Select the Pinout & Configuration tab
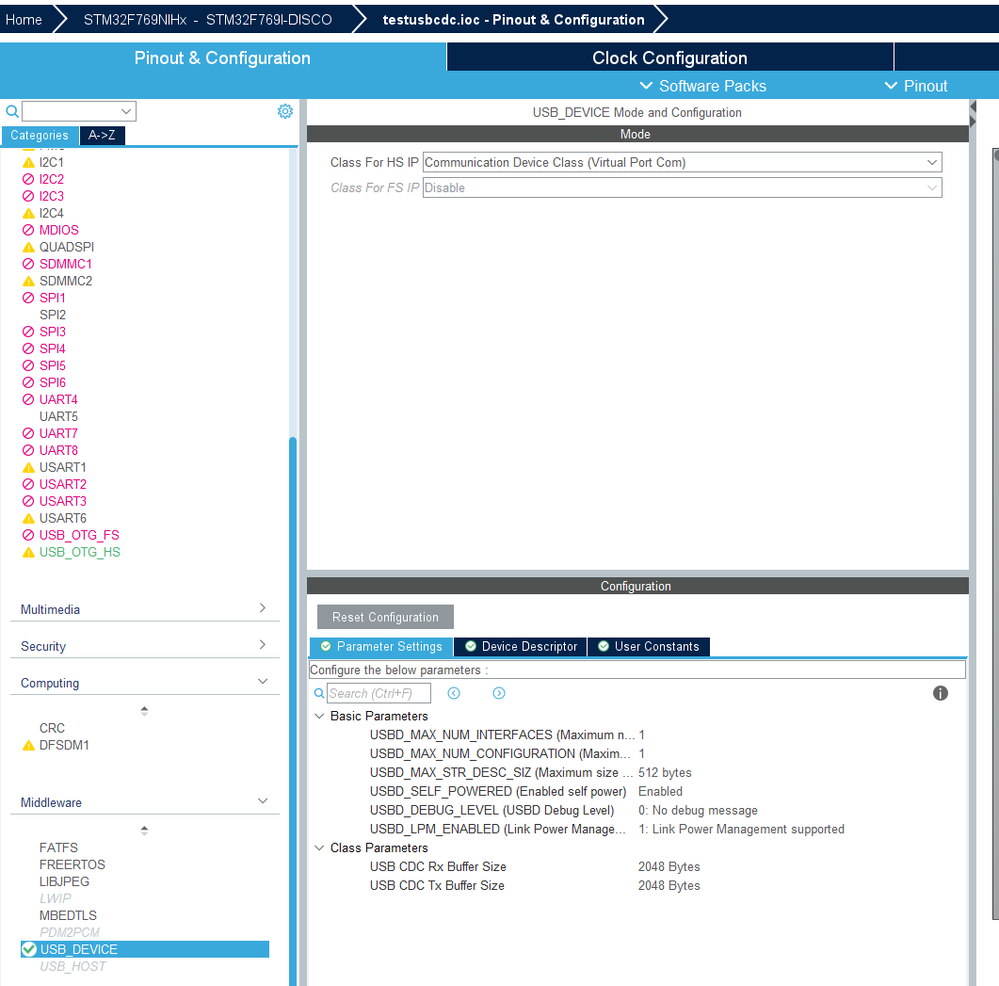 click(222, 58)
